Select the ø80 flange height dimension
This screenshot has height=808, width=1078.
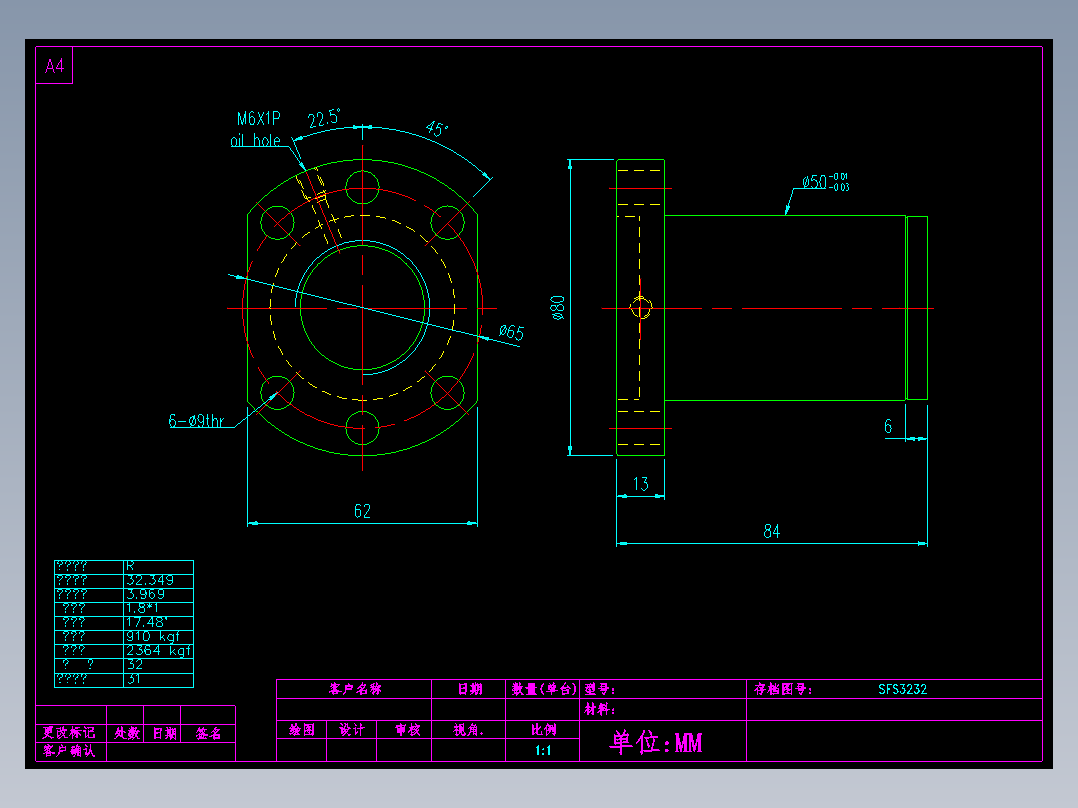coord(558,307)
